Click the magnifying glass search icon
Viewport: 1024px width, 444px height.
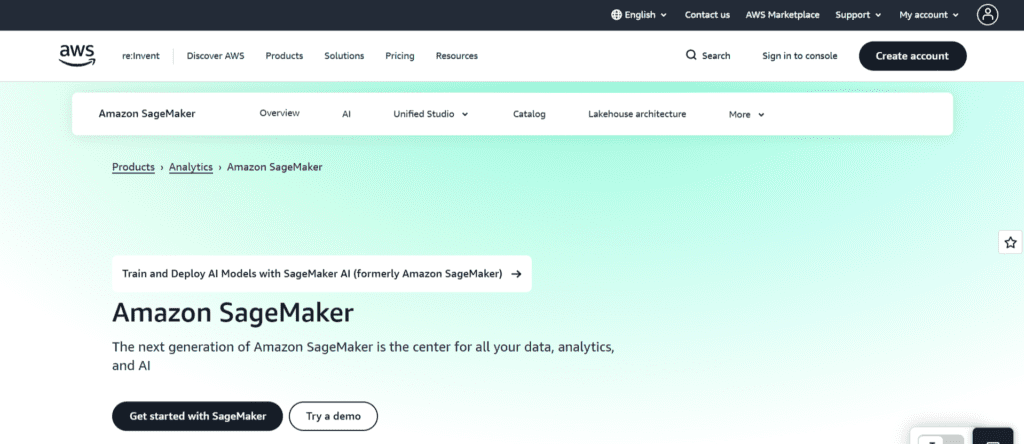coord(691,56)
